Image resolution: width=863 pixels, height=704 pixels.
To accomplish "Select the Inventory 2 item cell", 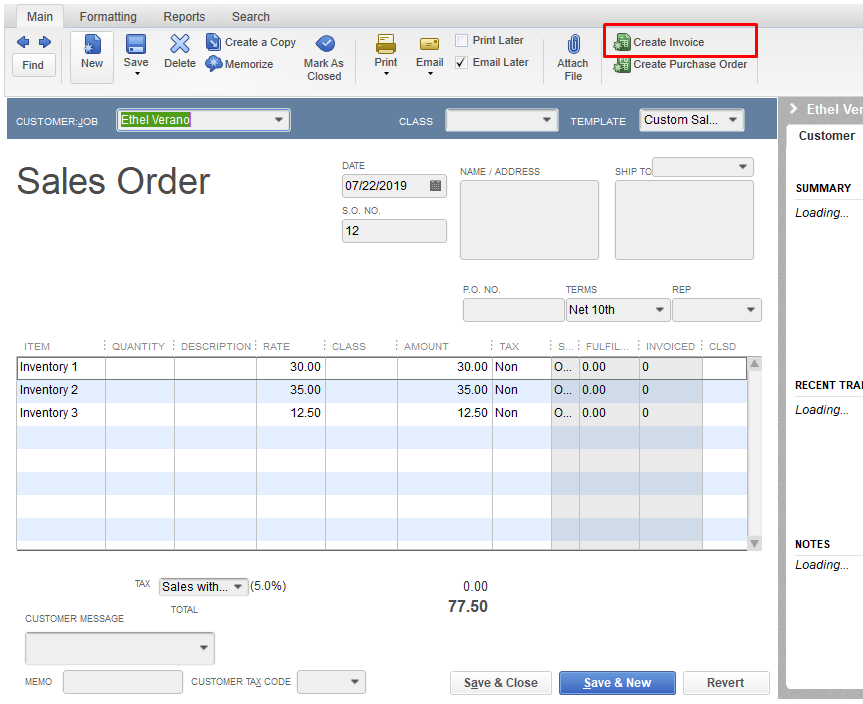I will (x=61, y=390).
